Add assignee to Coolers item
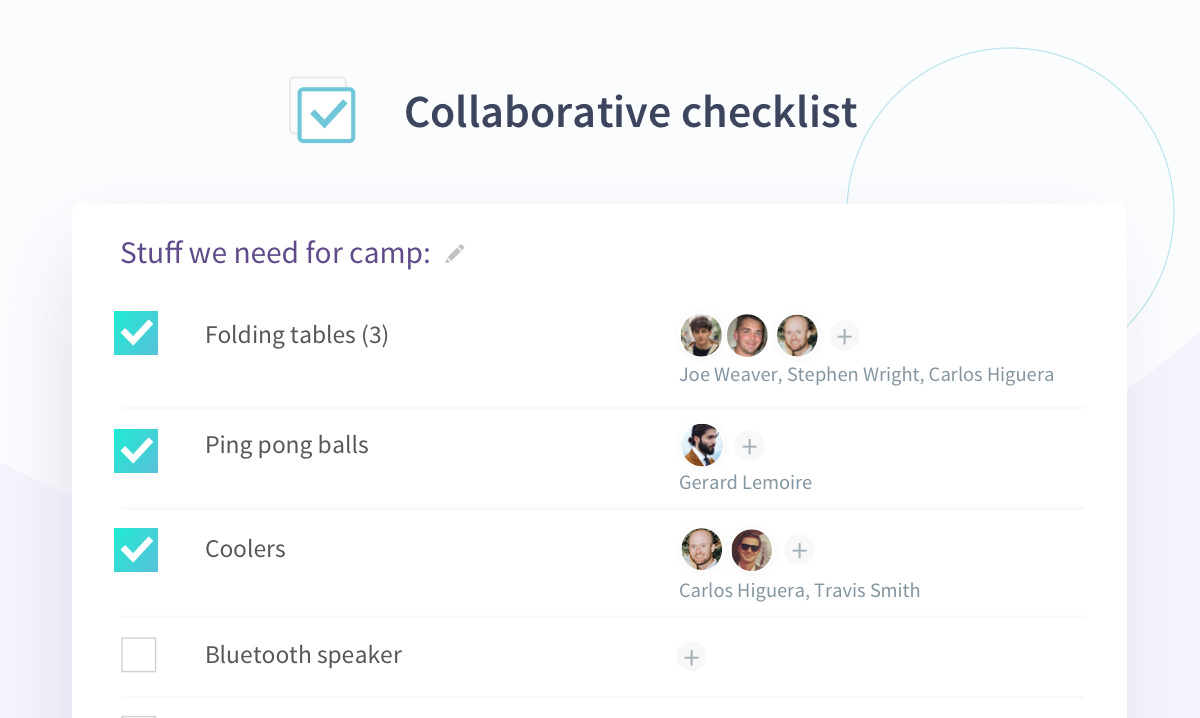The height and width of the screenshot is (718, 1200). pyautogui.click(x=798, y=549)
